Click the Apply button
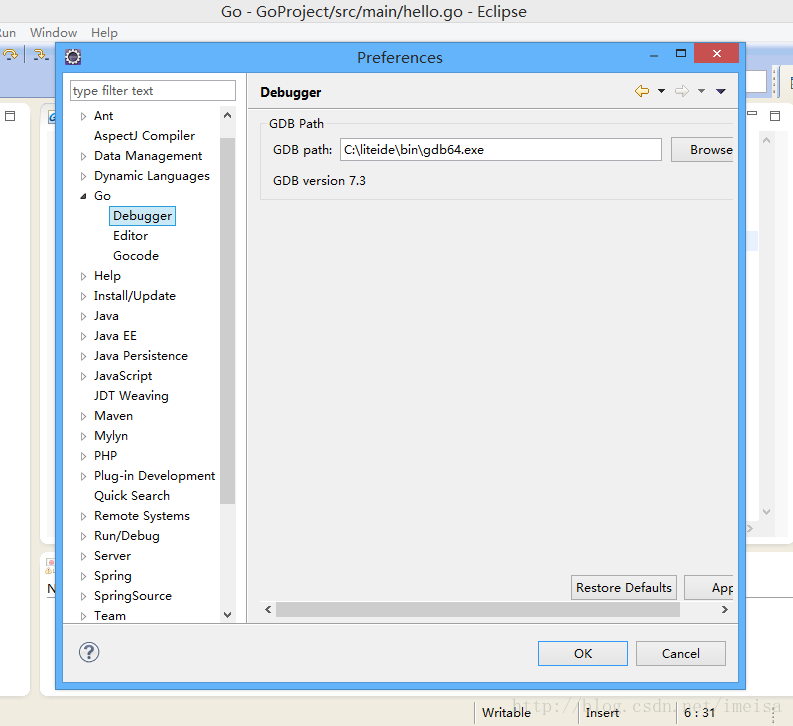This screenshot has height=726, width=793. (x=709, y=587)
